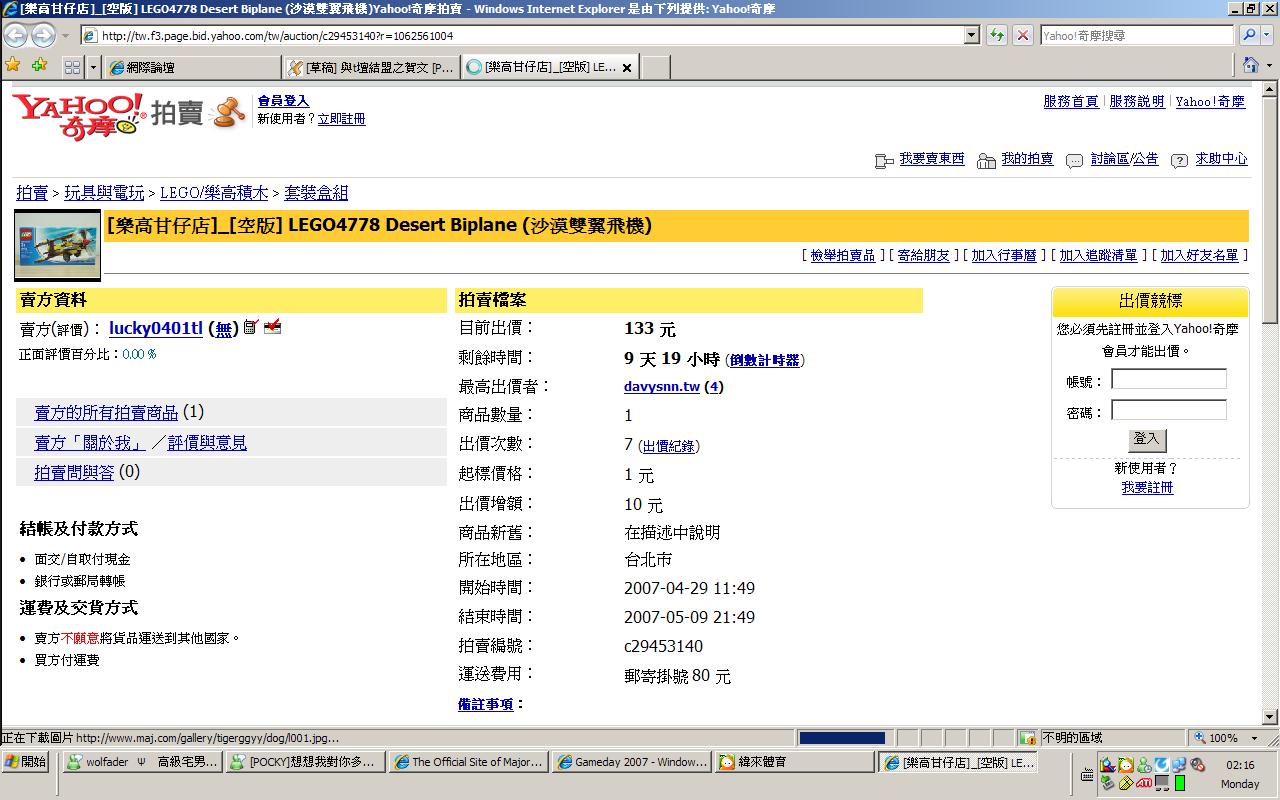The image size is (1280, 800).
Task: Switch to the [草稿] 與t壇結盟之賀文 tab
Action: (x=371, y=67)
